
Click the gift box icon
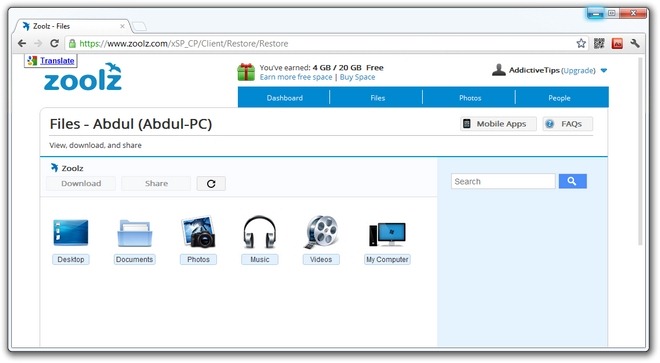point(246,72)
